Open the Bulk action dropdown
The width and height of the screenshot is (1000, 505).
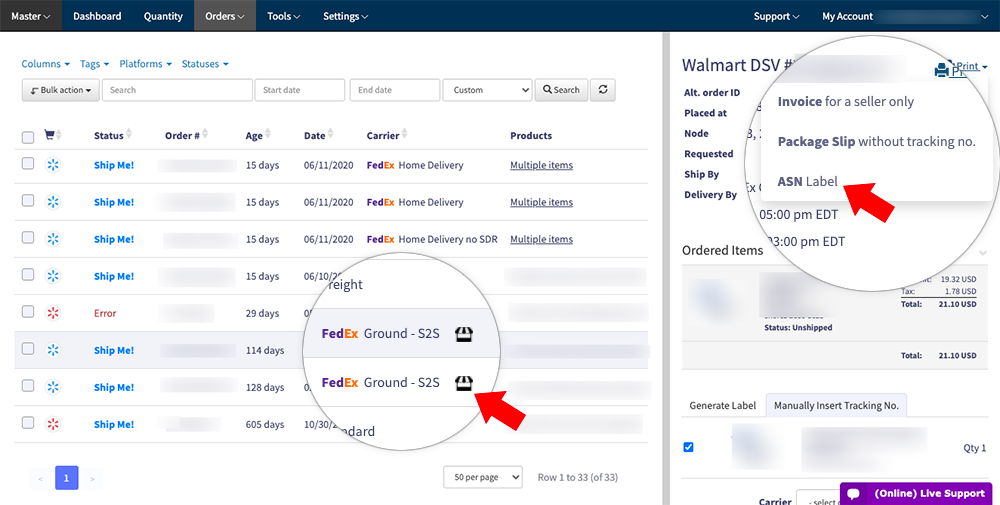tap(61, 90)
